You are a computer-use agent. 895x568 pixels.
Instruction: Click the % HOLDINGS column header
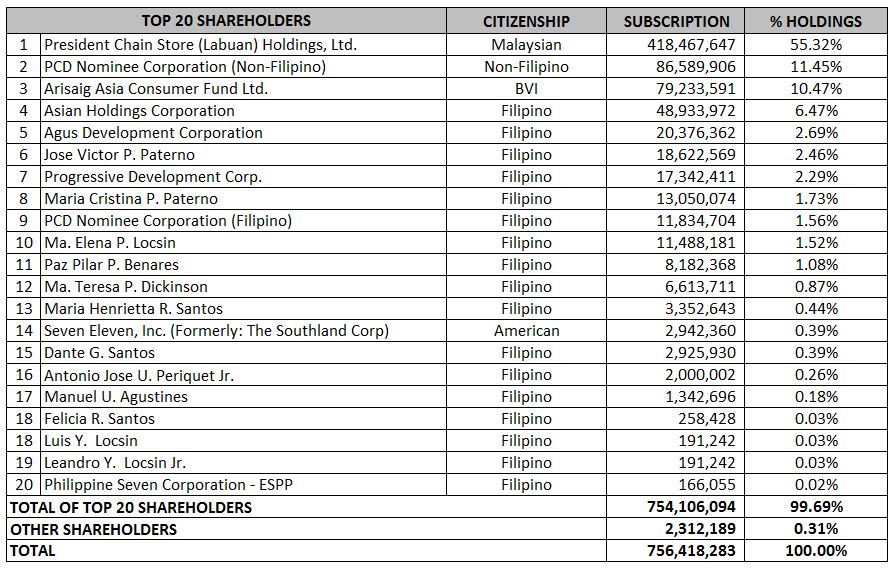(816, 21)
